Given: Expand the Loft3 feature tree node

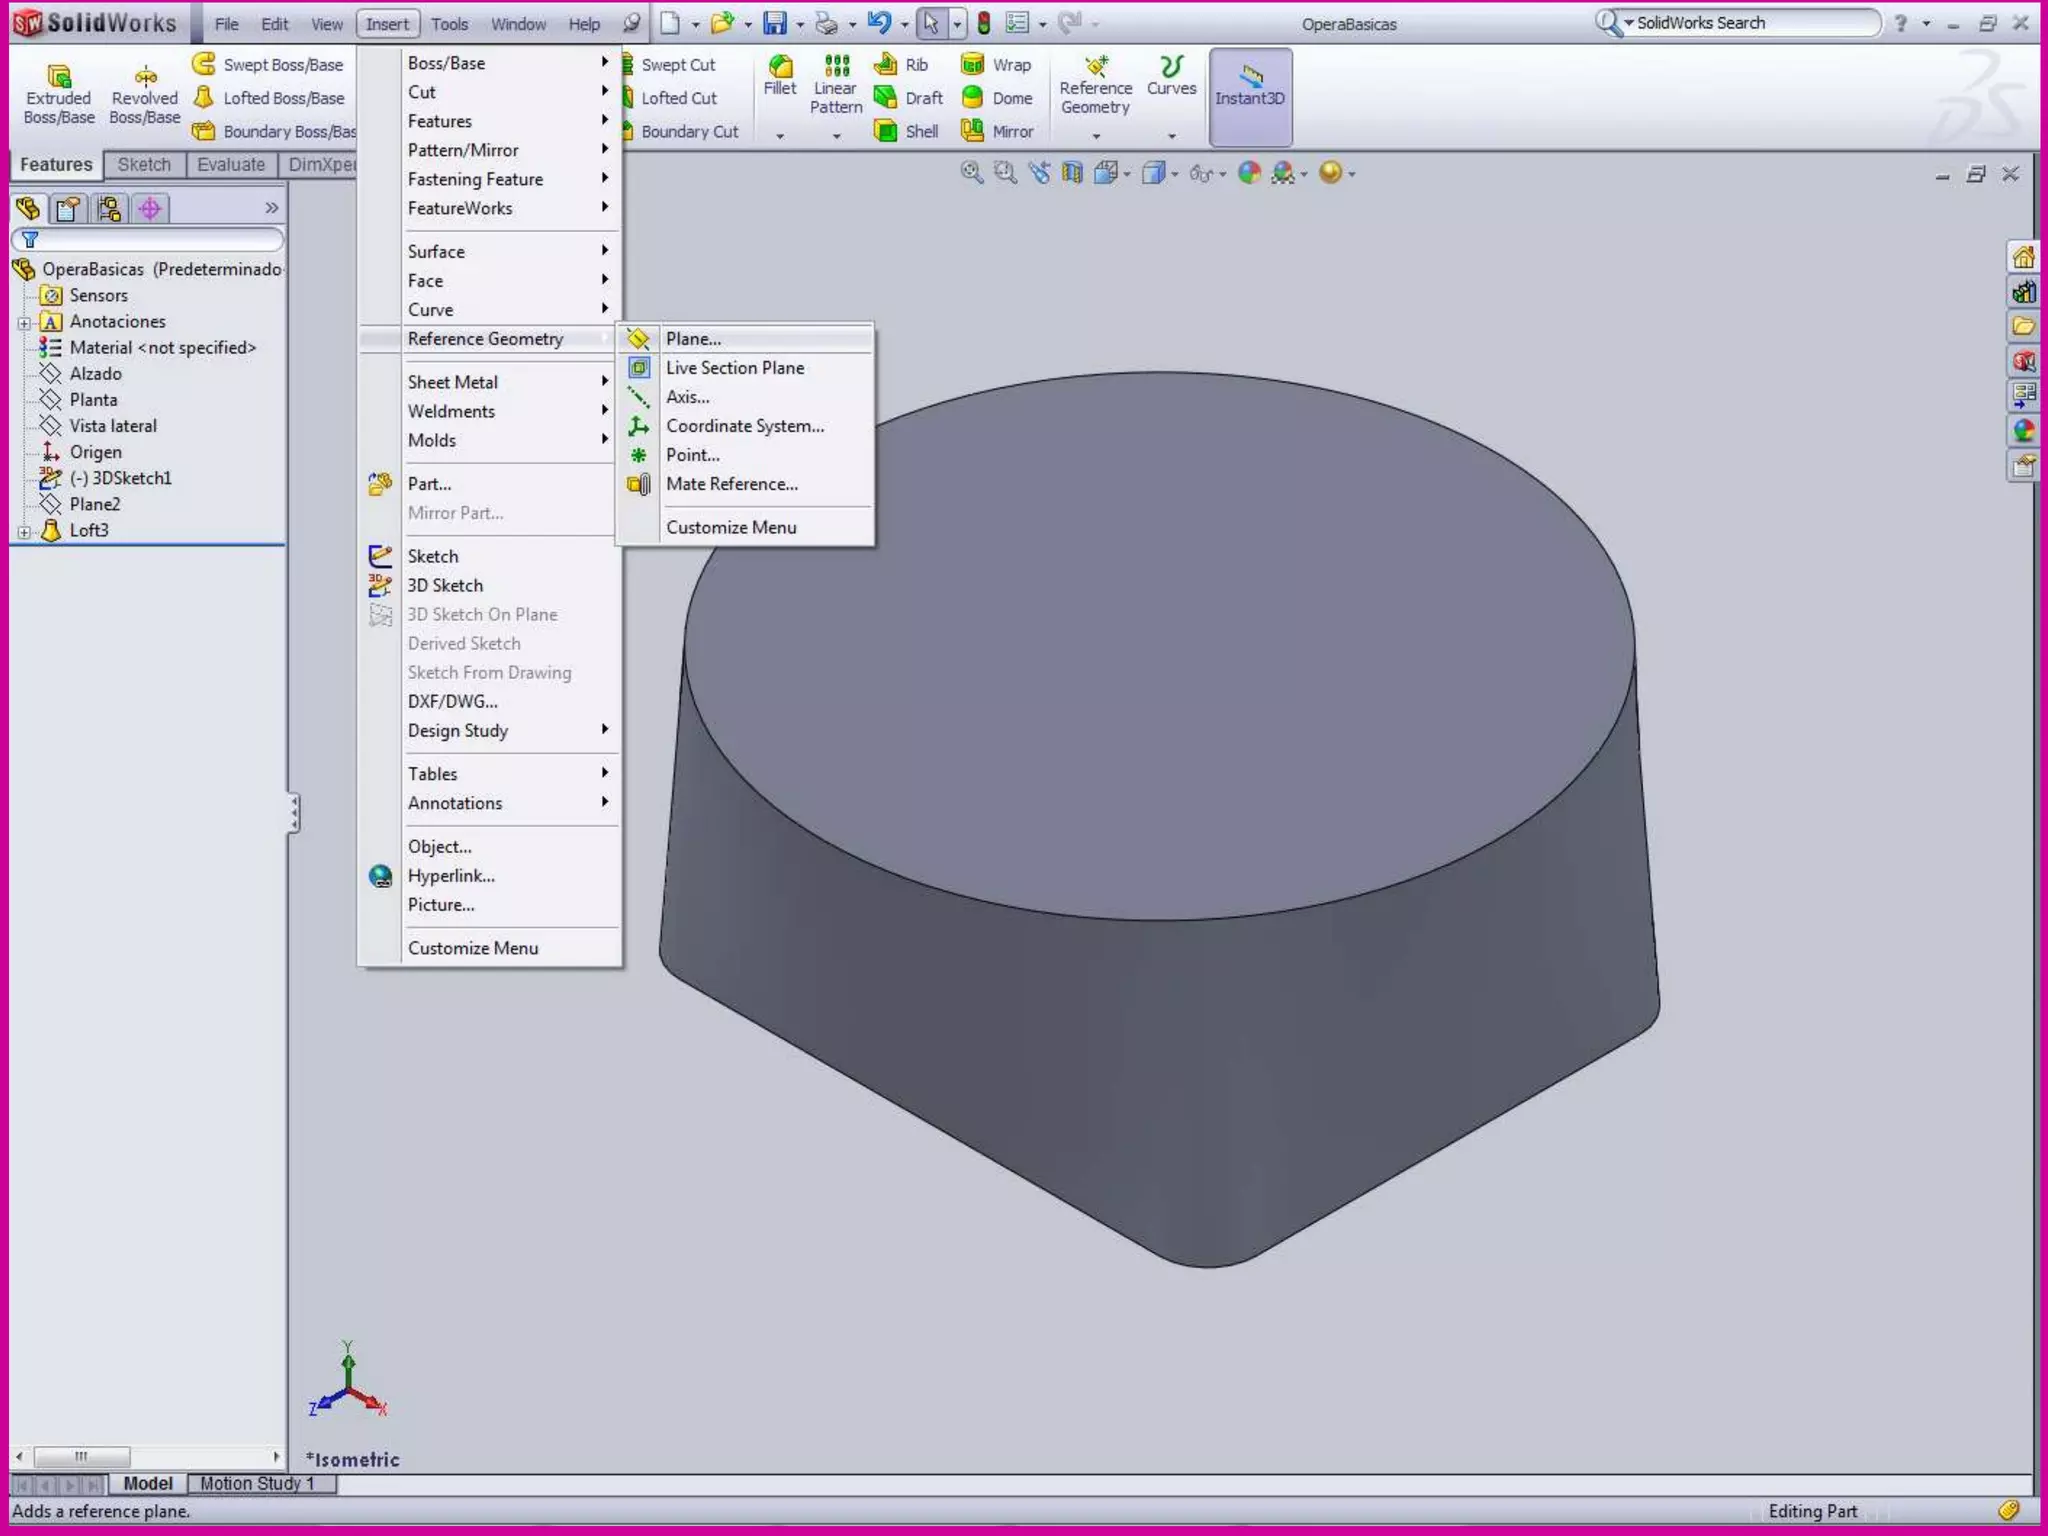Looking at the screenshot, I should tap(24, 531).
